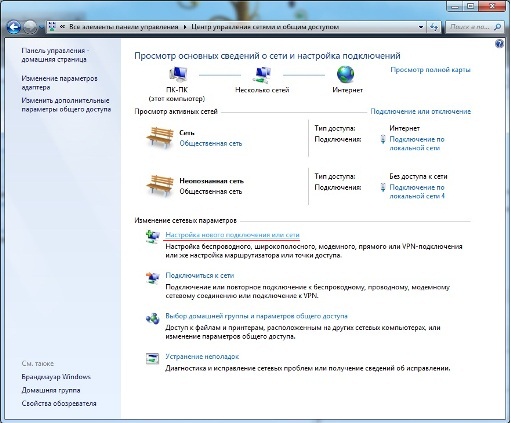Click the Интернет globe icon
511x423 pixels.
point(346,74)
